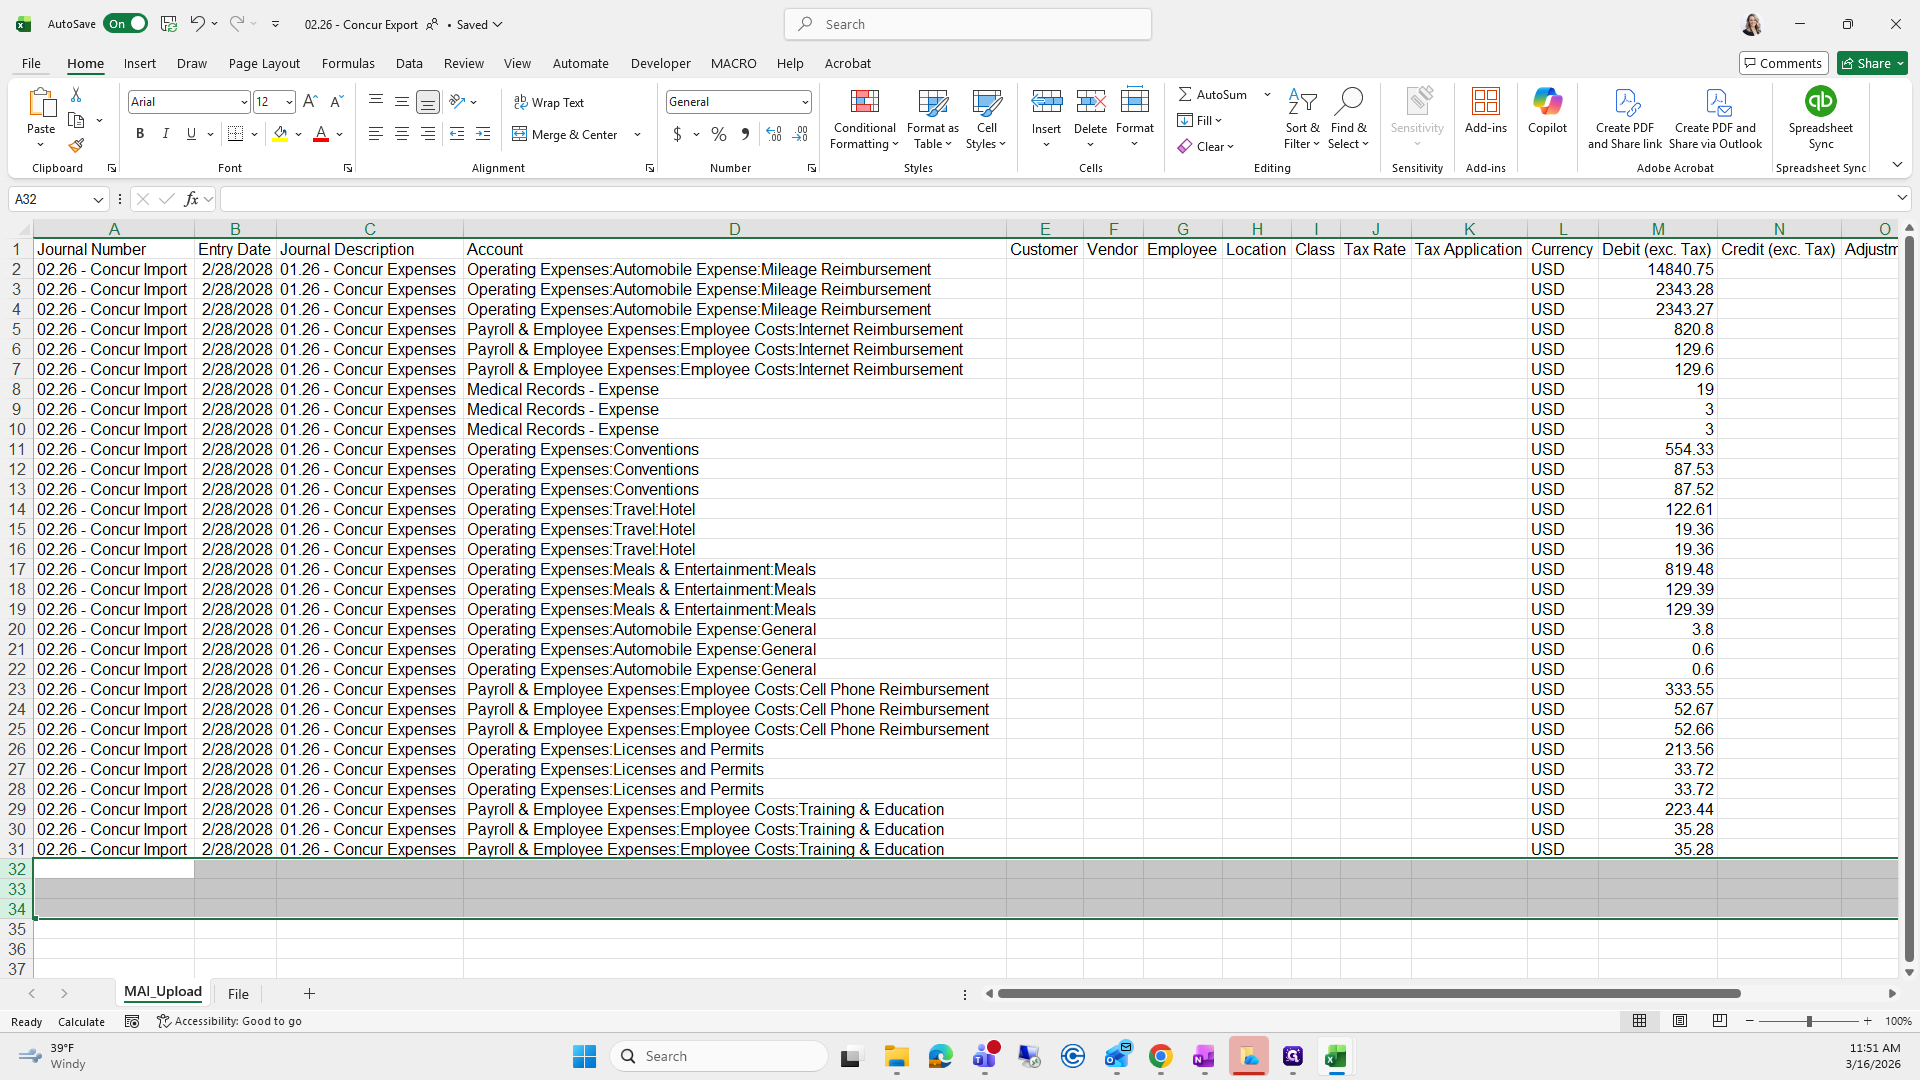The width and height of the screenshot is (1920, 1080).
Task: Click the green Share button
Action: 1872,63
